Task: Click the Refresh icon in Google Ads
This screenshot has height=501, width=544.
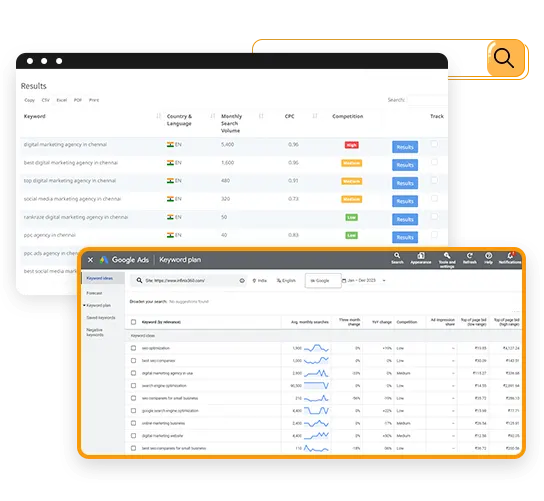Action: tap(469, 258)
